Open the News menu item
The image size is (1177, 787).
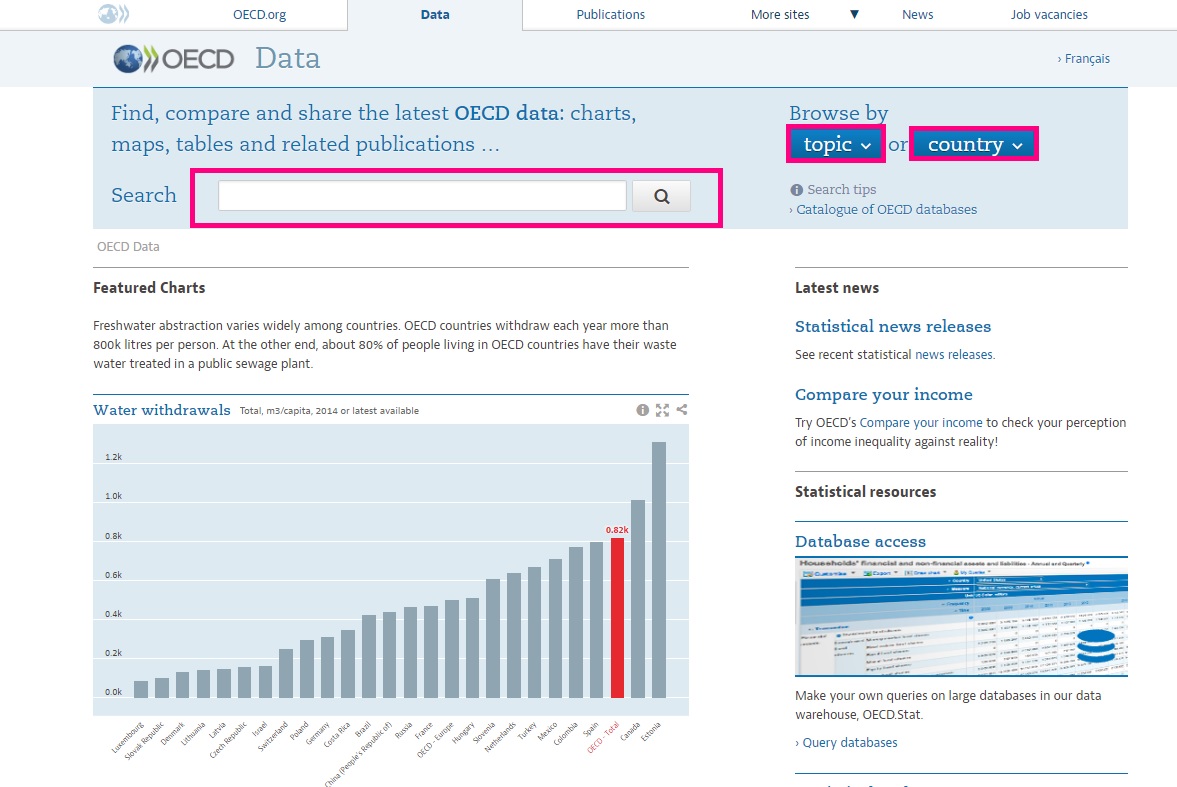917,14
